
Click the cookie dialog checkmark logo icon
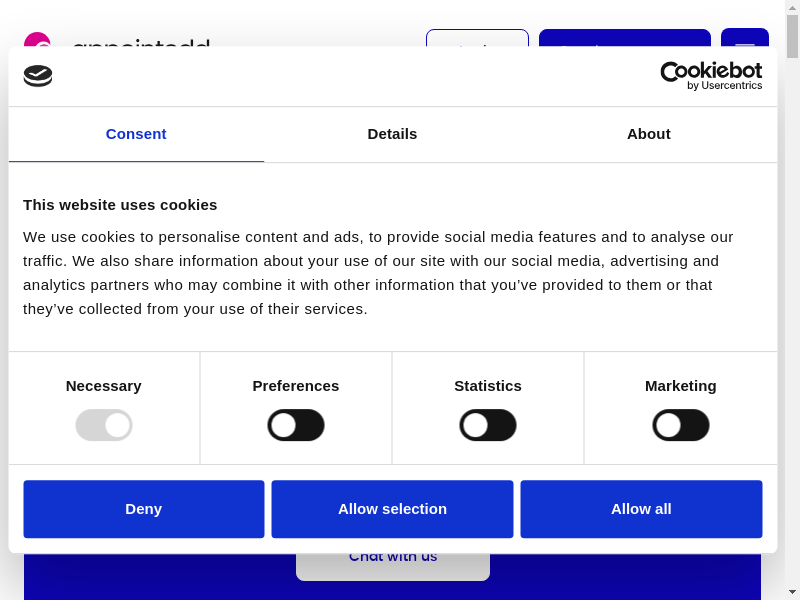point(38,76)
